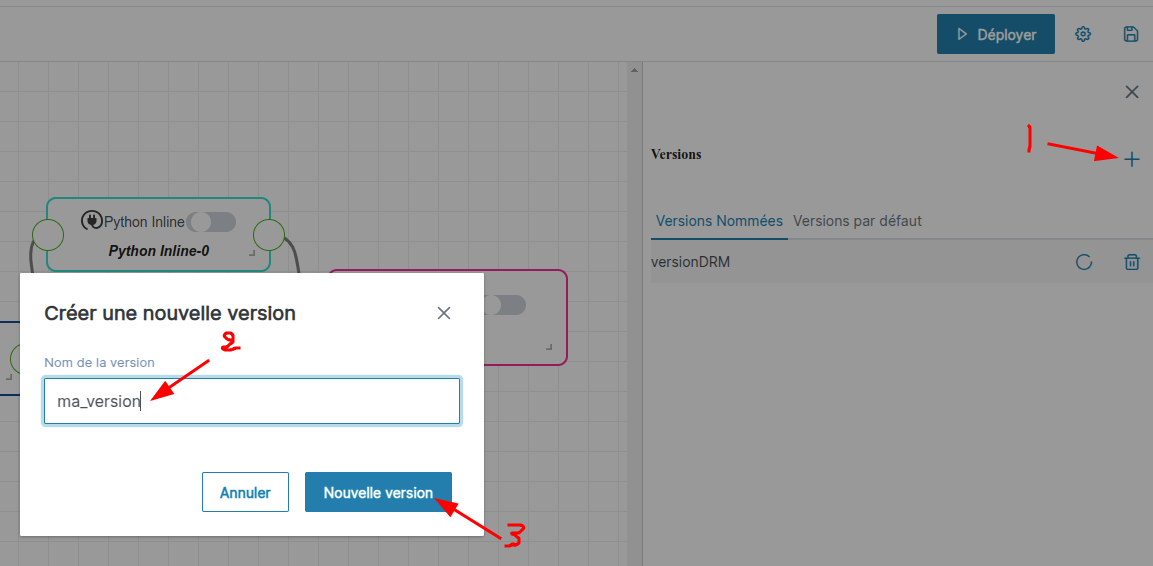The width and height of the screenshot is (1153, 566).
Task: Click the Python Inline node's right output port
Action: 269,235
